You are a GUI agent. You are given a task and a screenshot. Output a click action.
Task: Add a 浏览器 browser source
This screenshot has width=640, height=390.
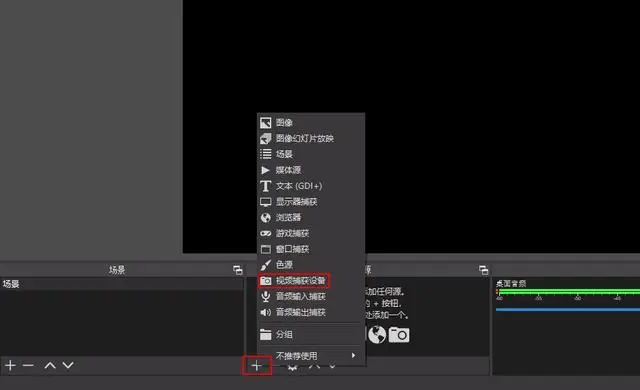tap(311, 217)
